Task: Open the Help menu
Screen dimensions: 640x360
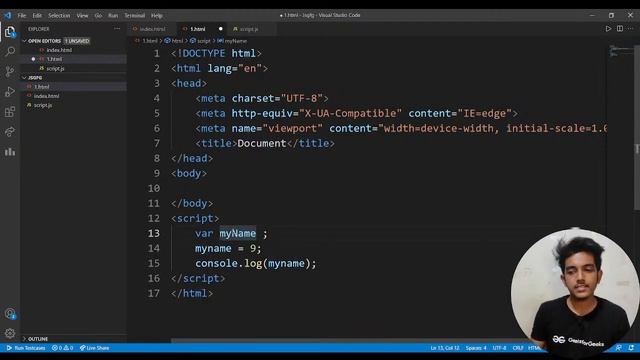Action: coord(157,16)
